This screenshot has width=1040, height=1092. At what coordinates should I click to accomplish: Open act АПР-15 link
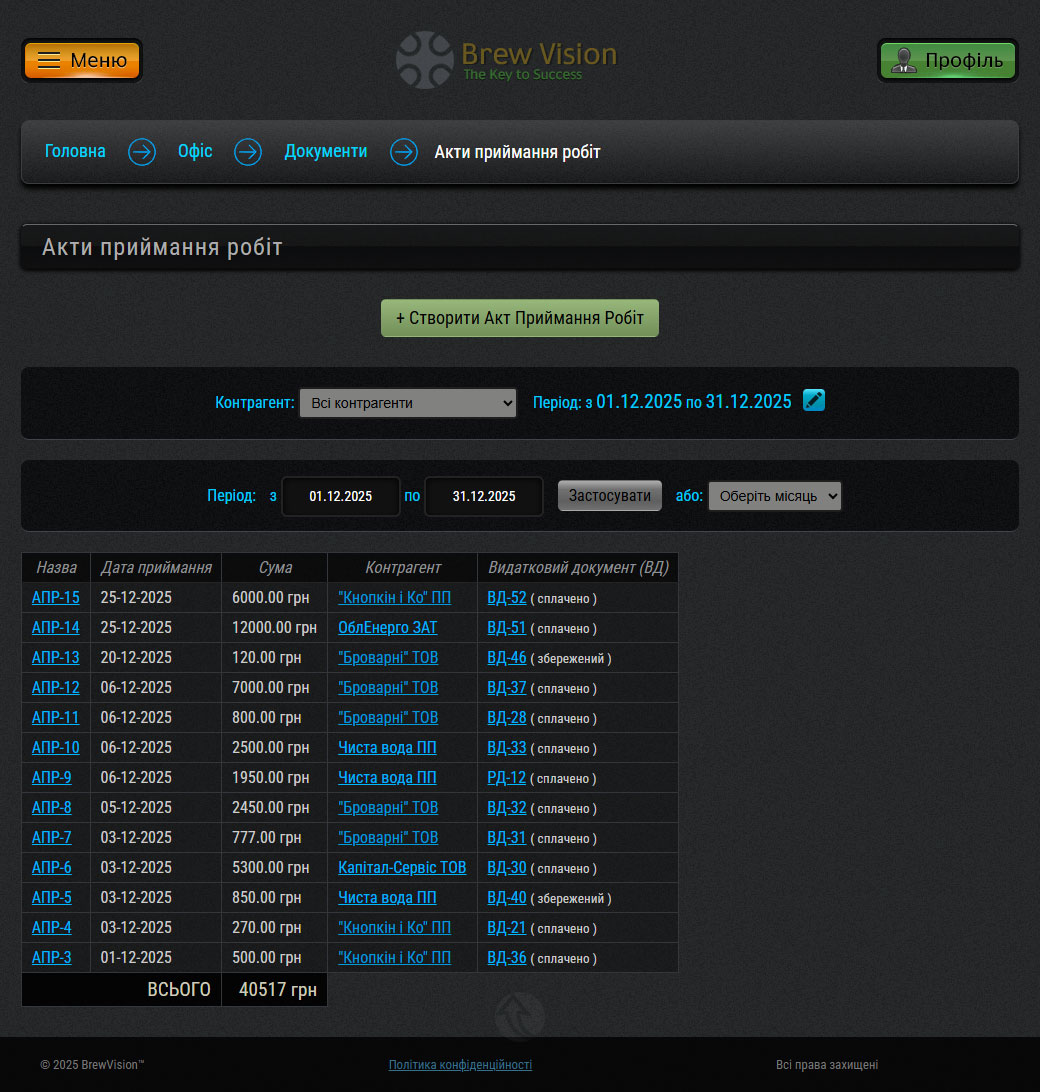point(56,598)
